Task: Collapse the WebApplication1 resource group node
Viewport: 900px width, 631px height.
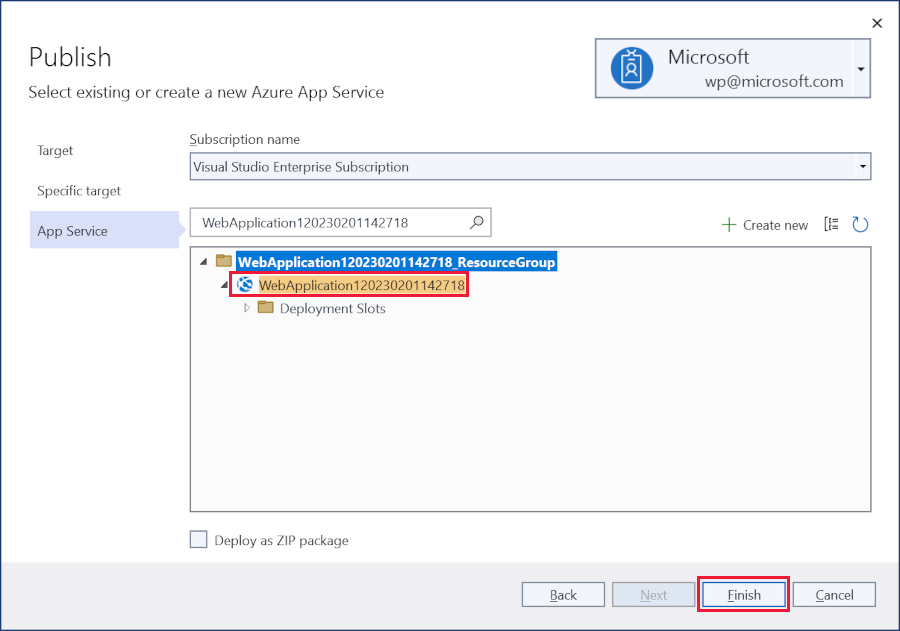Action: 205,261
